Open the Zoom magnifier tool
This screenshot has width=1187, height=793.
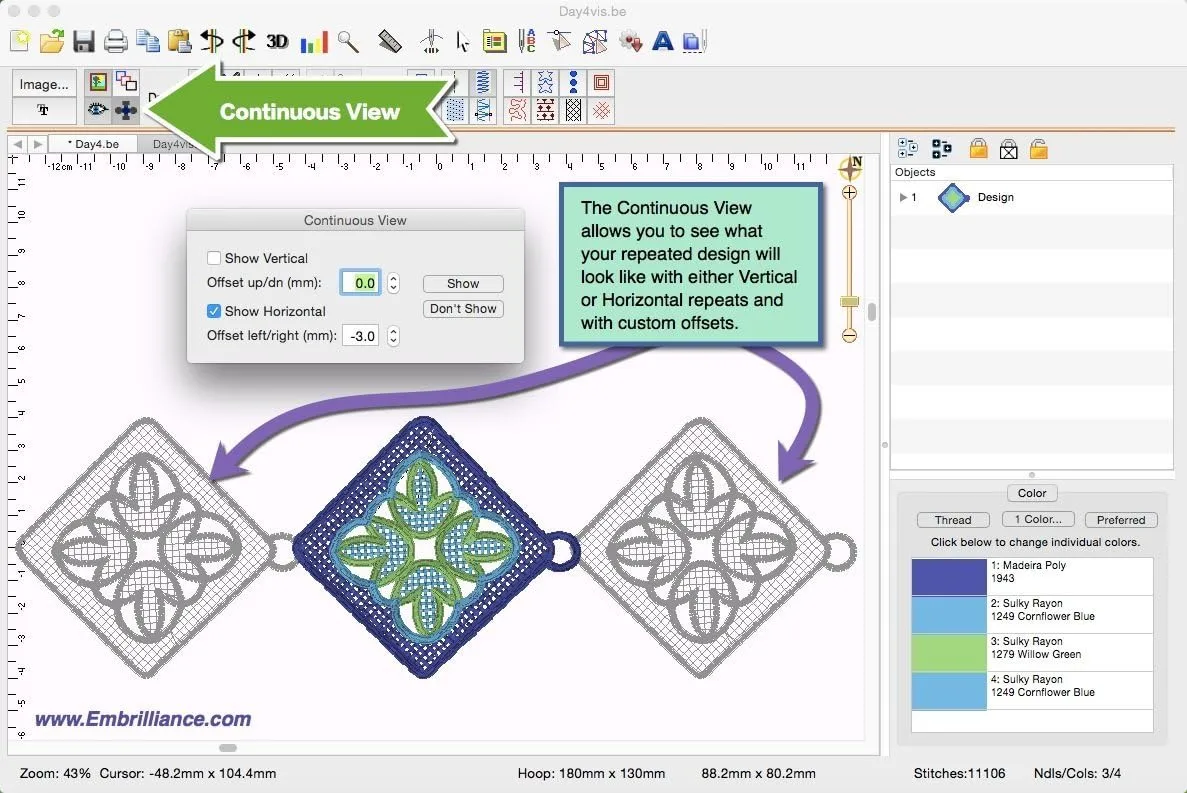coord(348,41)
